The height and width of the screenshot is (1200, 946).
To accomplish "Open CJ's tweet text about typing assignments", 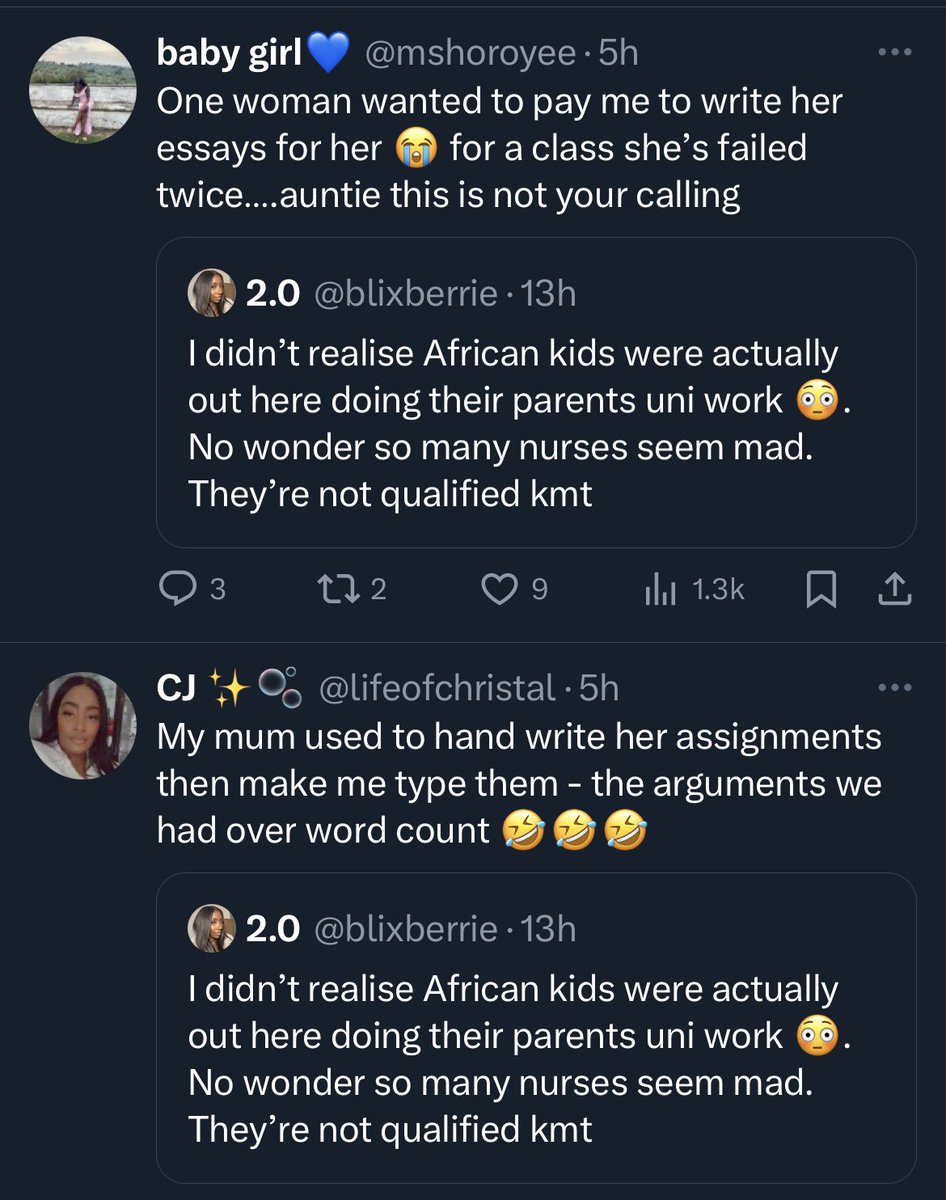I will [x=518, y=783].
